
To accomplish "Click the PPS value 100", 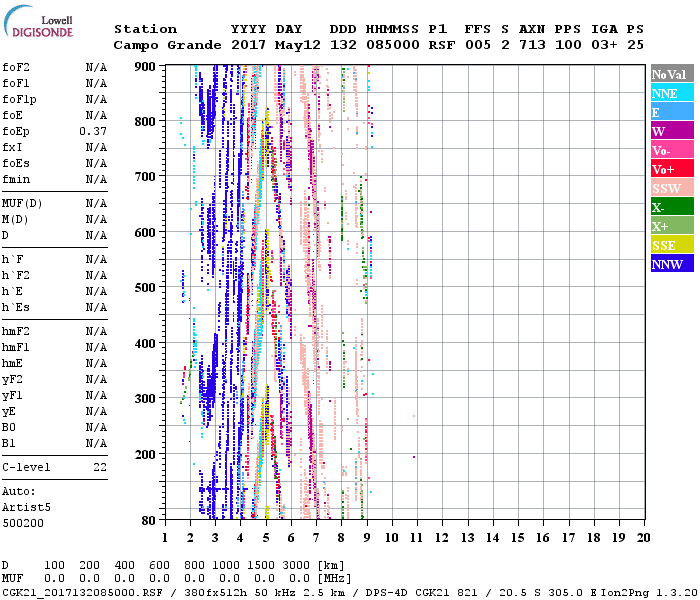I will (568, 45).
